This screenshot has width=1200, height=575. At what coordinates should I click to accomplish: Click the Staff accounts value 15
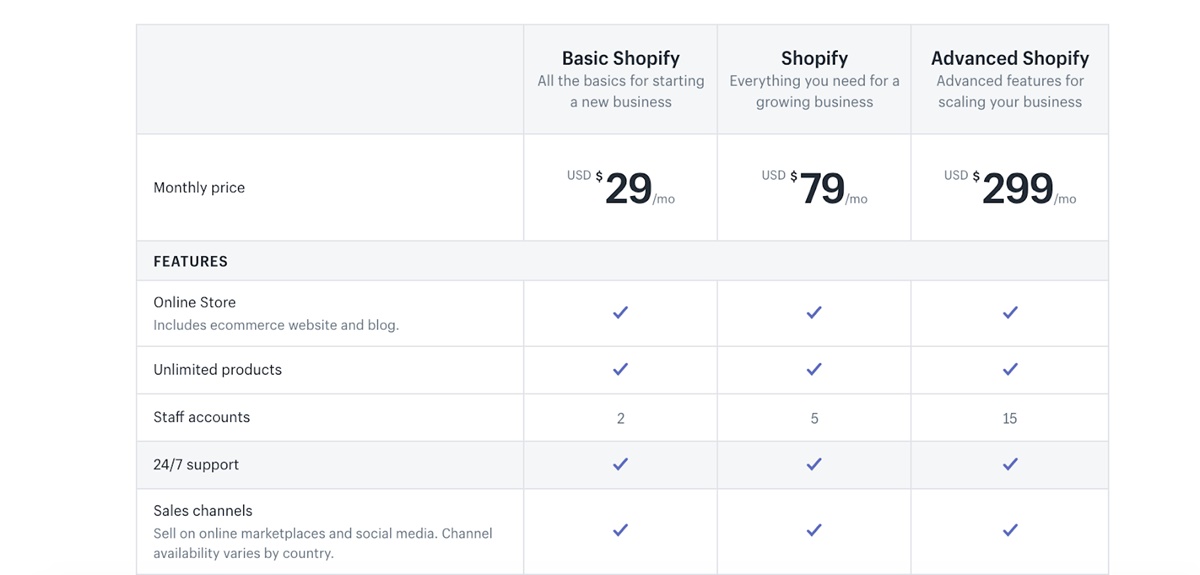(1010, 418)
